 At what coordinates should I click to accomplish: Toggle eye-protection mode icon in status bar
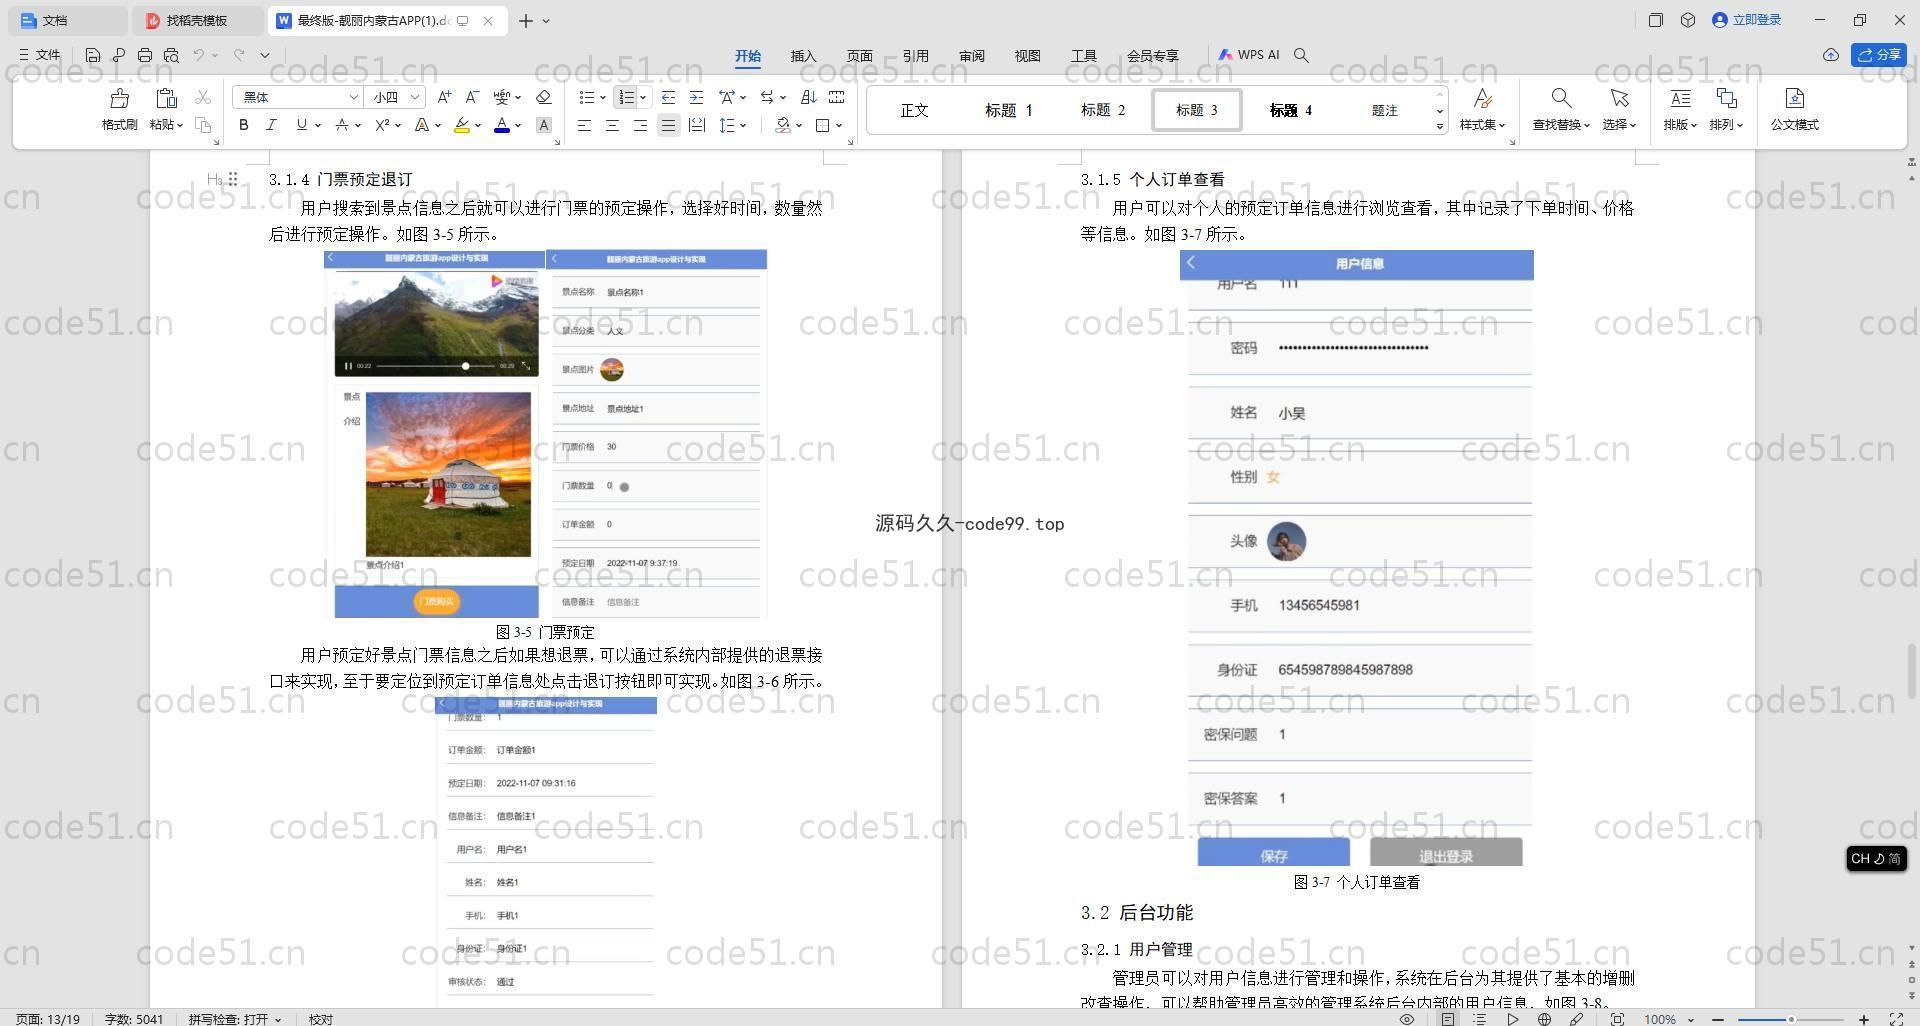pyautogui.click(x=1407, y=1019)
